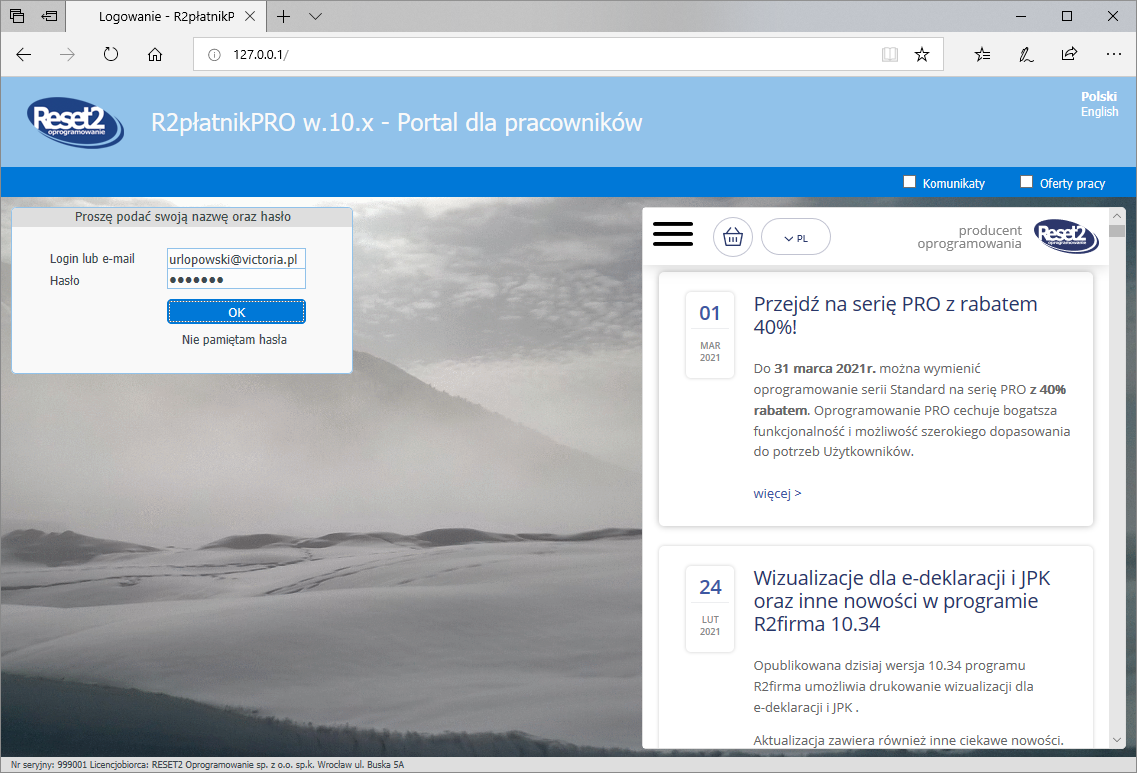Open a new tab with the plus icon
Screen dimensions: 1137x773
click(284, 16)
